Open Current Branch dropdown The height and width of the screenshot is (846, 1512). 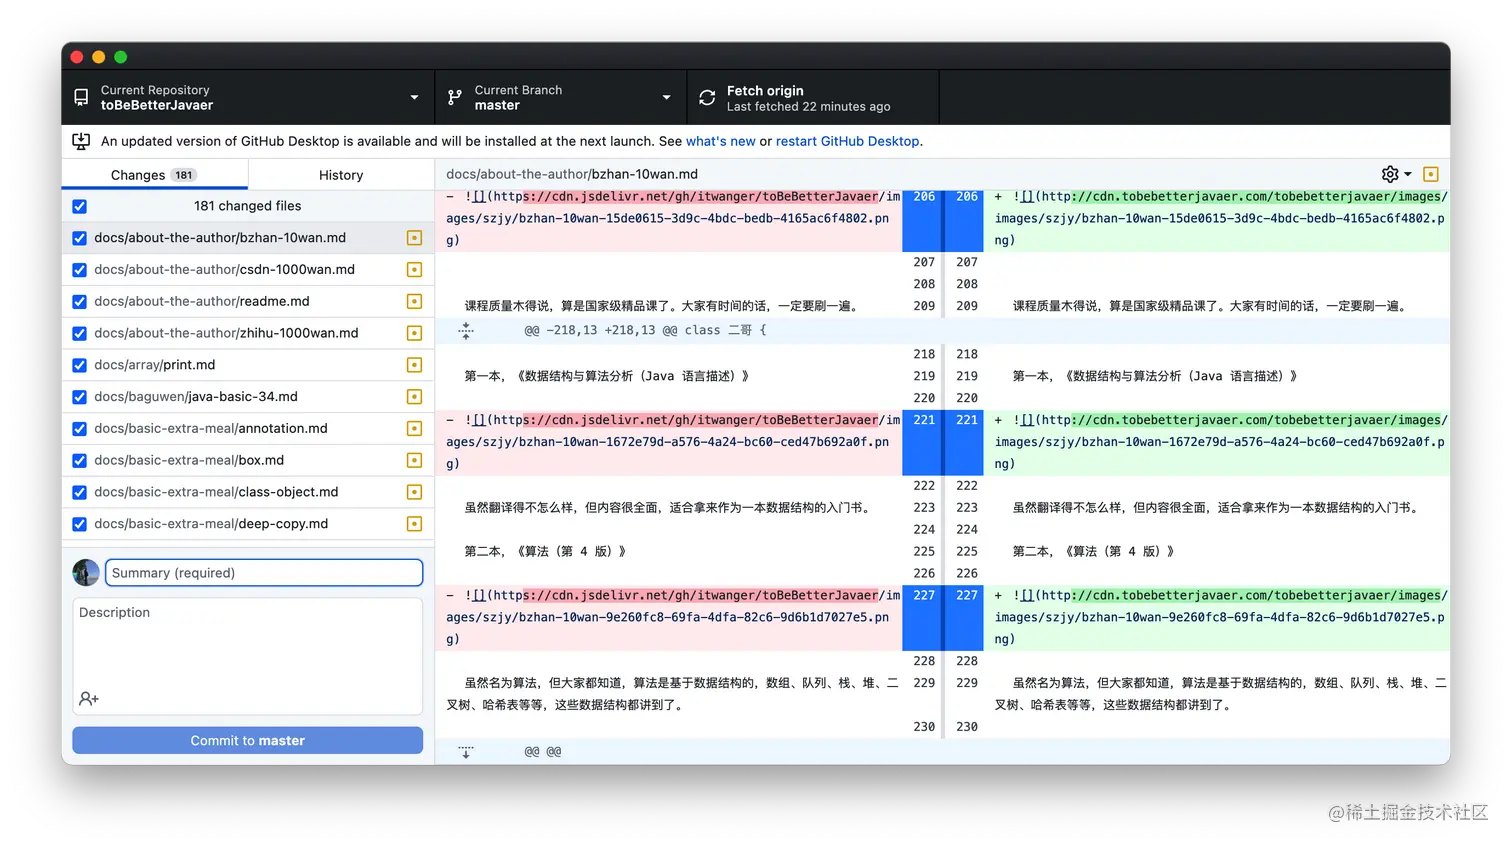561,98
